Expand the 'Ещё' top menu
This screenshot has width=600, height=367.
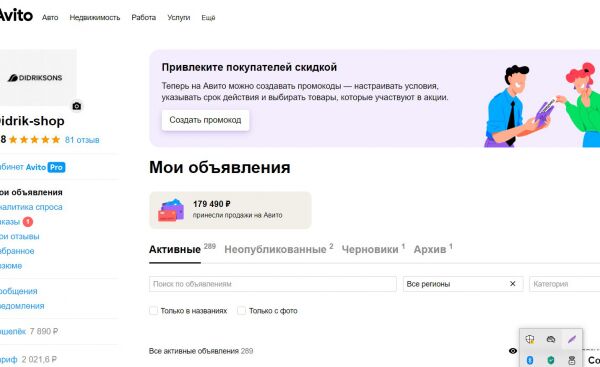(x=208, y=18)
